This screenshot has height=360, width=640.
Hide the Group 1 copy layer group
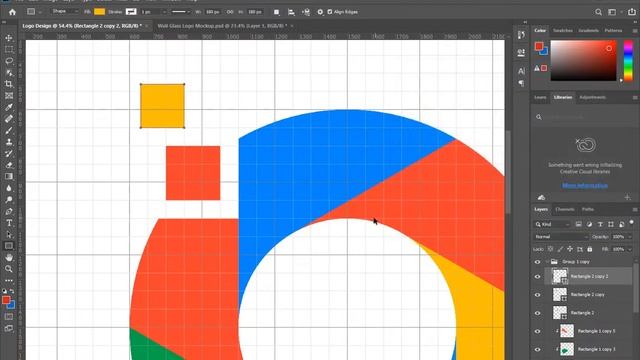point(538,262)
